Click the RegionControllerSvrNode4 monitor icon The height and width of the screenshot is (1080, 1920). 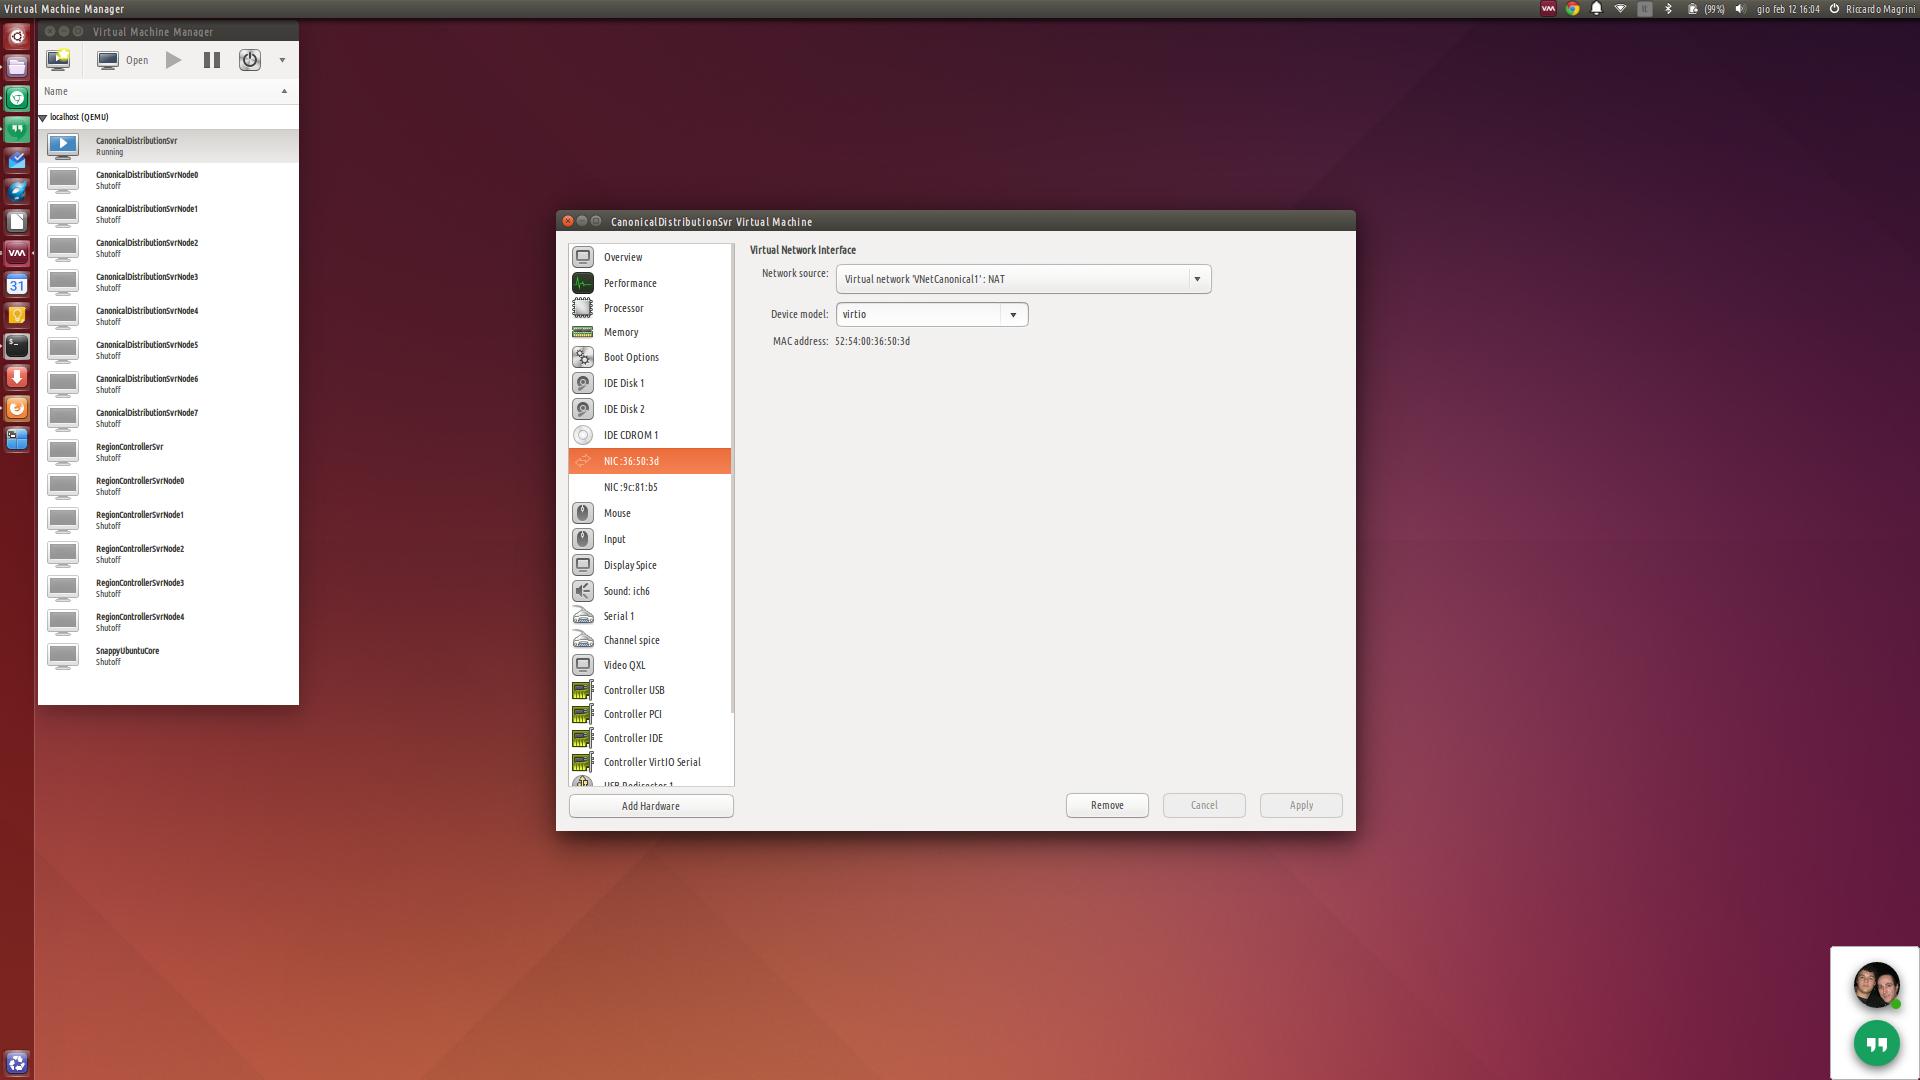pos(63,622)
